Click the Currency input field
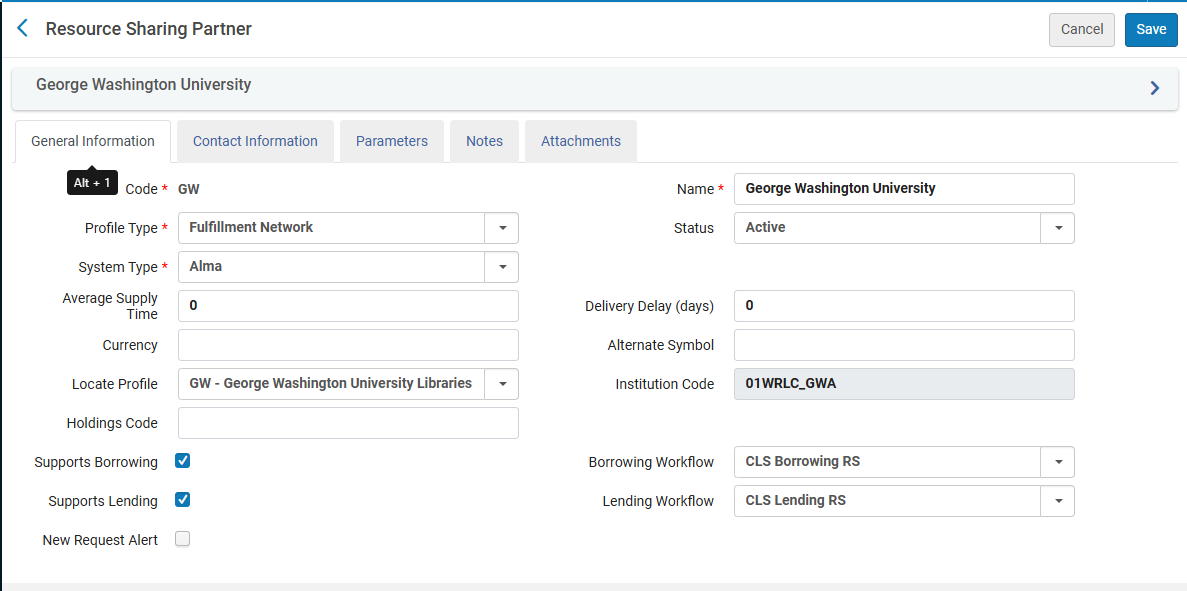 [348, 345]
